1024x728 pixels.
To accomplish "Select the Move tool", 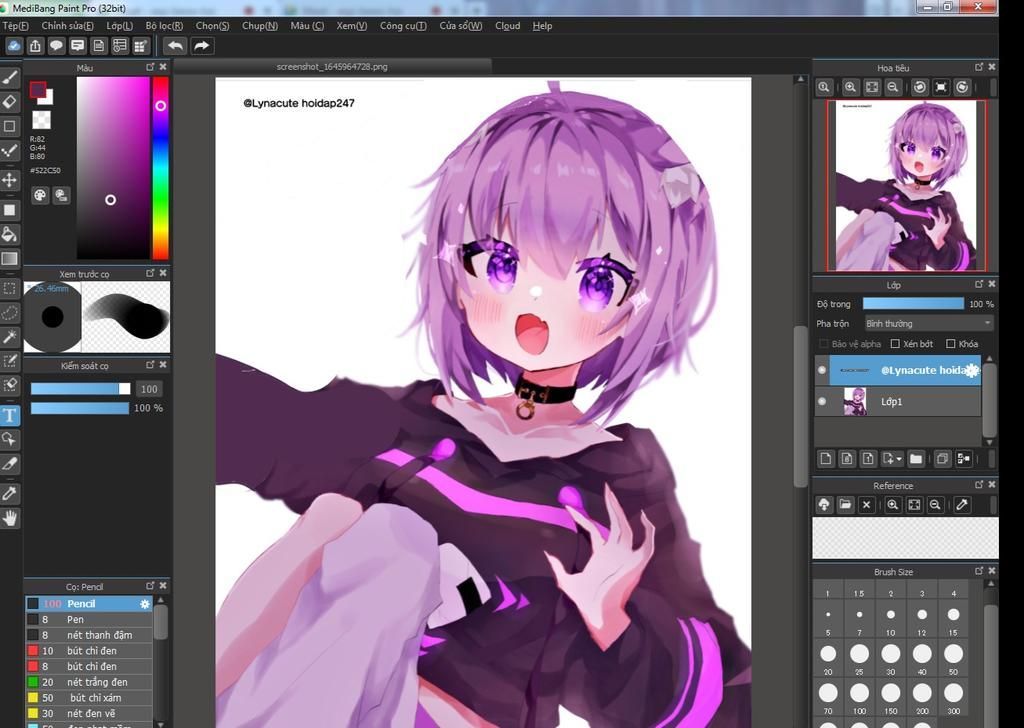I will (x=10, y=180).
